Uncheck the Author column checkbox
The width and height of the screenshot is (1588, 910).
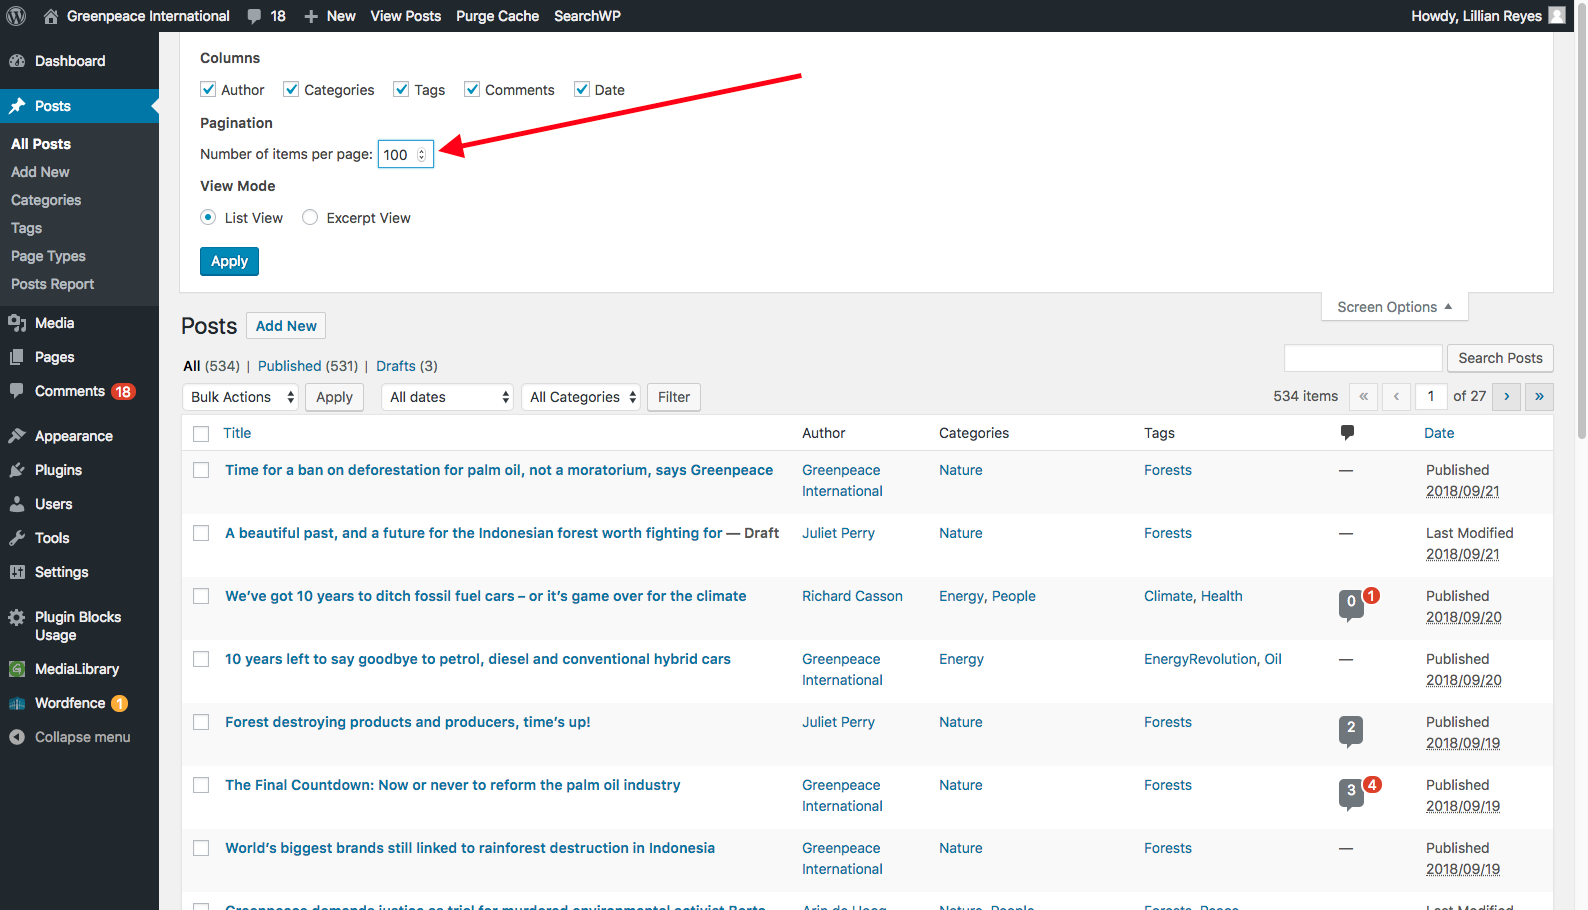208,89
